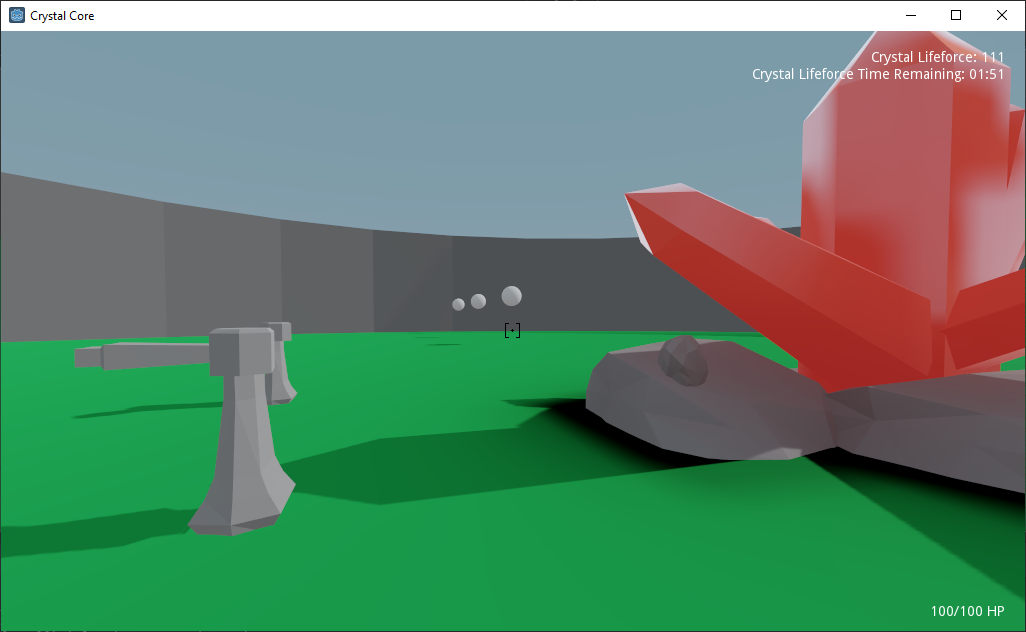Click the crosshair reticle at screen center
Screen dimensions: 1026x632
[x=512, y=330]
